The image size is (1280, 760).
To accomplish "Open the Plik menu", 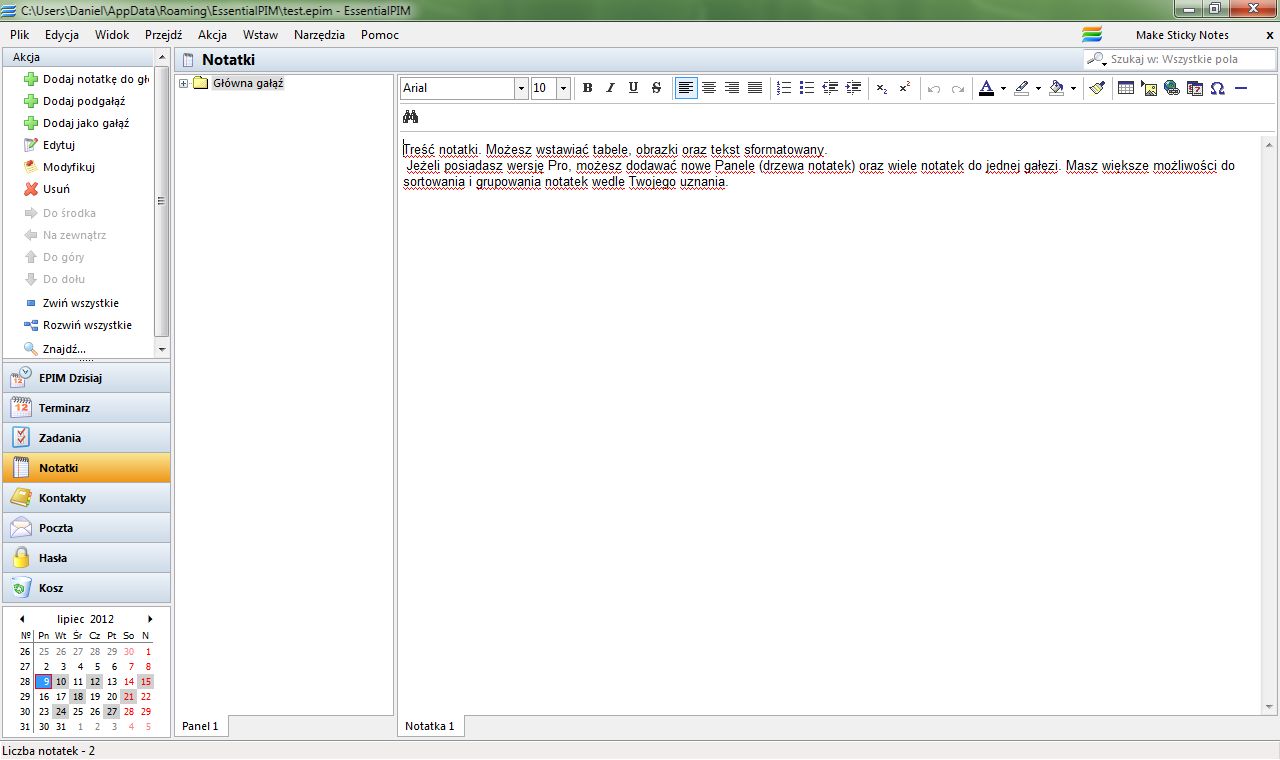I will [x=20, y=35].
